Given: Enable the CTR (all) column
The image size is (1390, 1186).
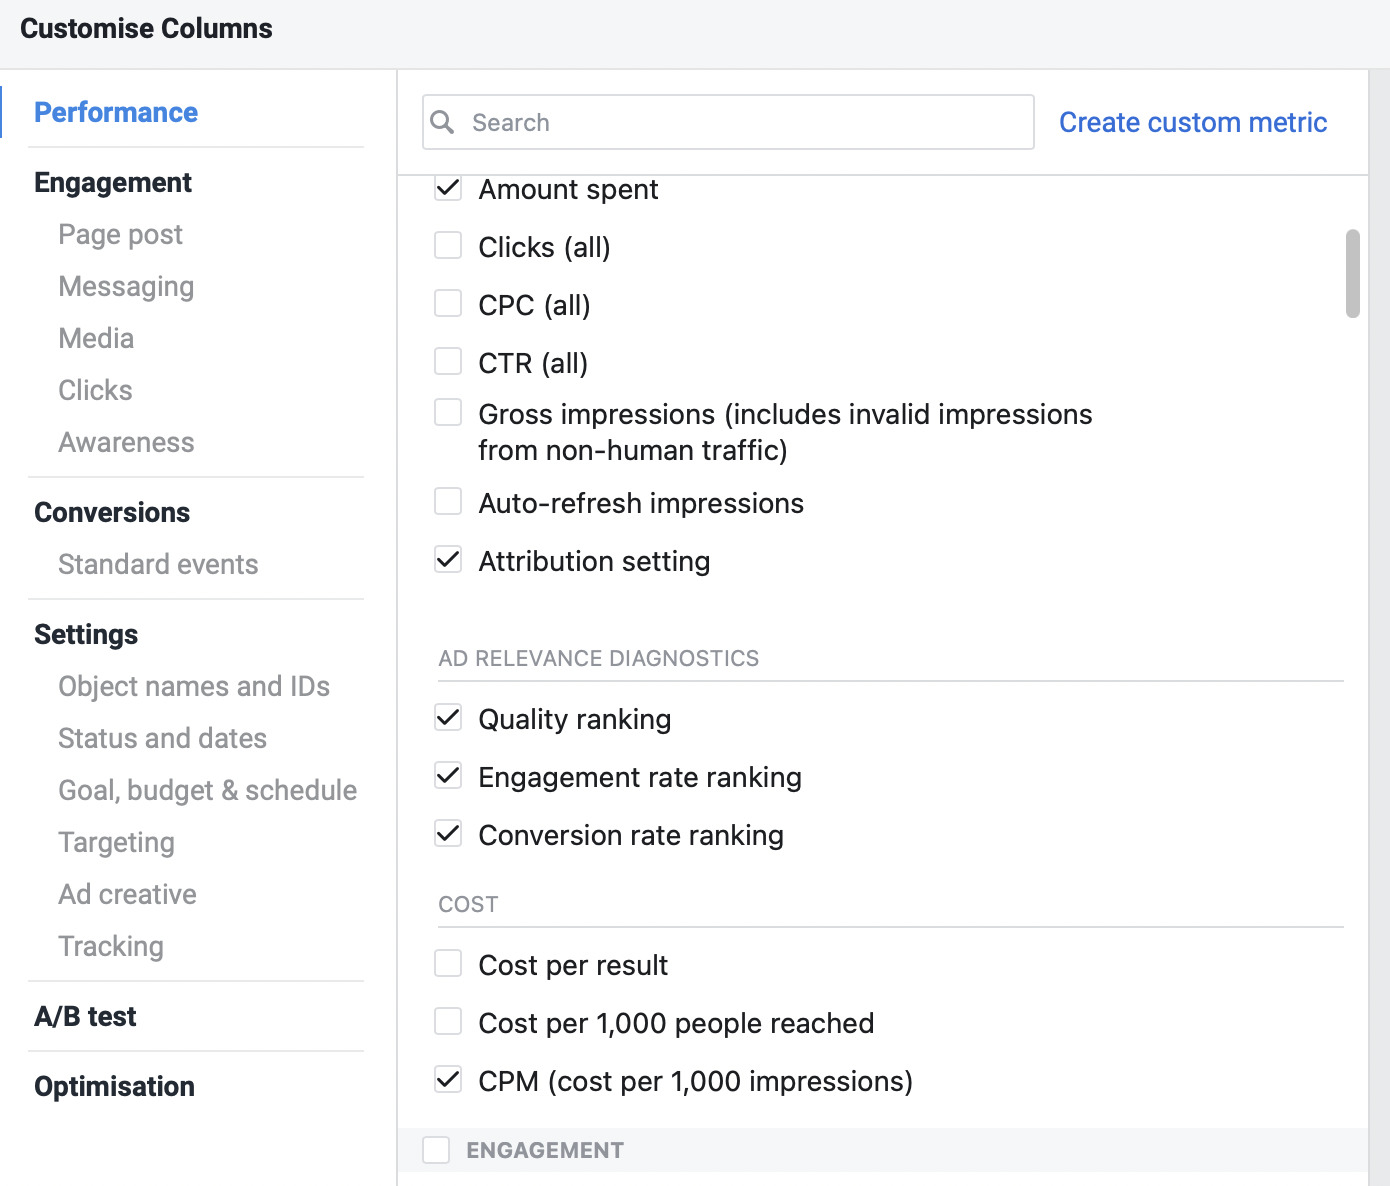Looking at the screenshot, I should (x=447, y=361).
